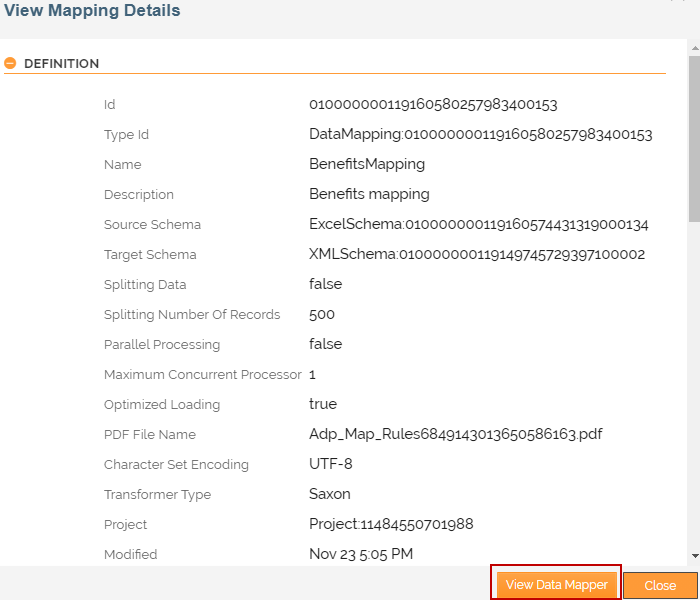This screenshot has width=700, height=600.
Task: Click the Project:11484550701988 value
Action: pyautogui.click(x=391, y=524)
